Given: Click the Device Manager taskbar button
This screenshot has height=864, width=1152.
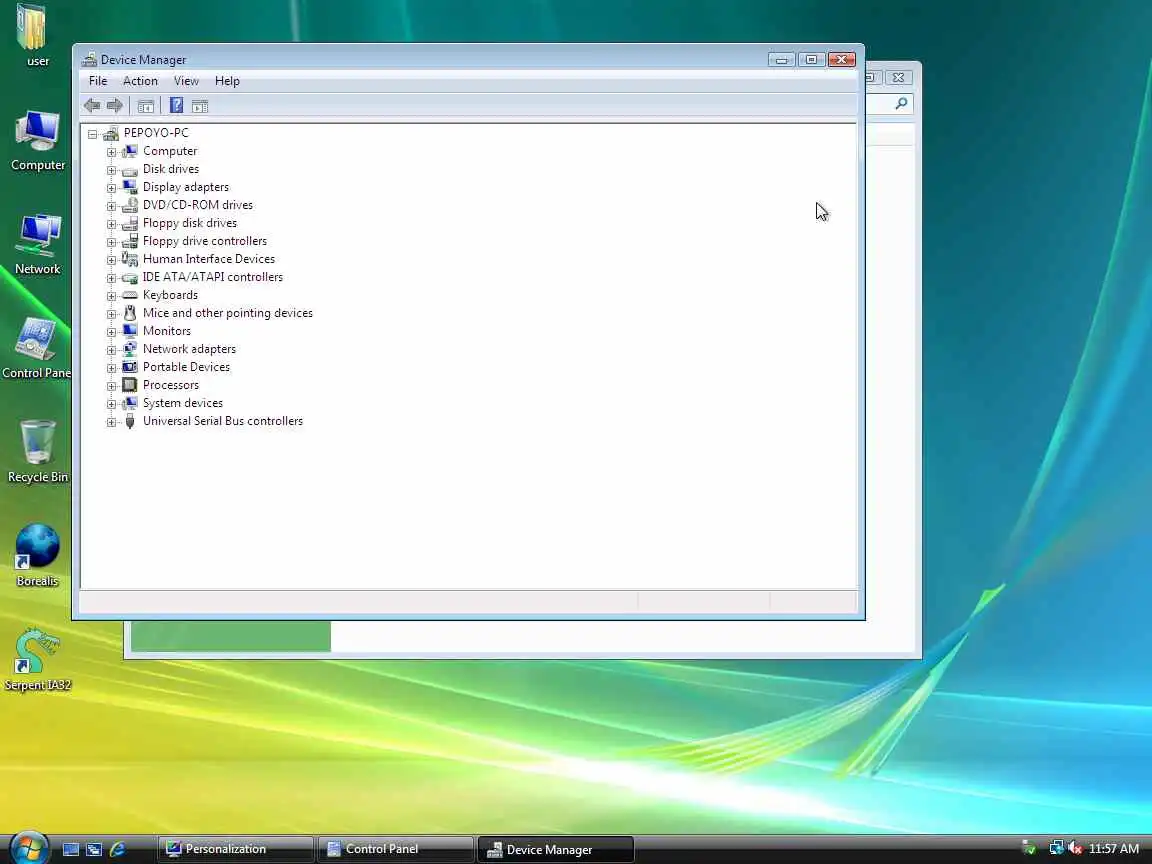Looking at the screenshot, I should click(555, 849).
